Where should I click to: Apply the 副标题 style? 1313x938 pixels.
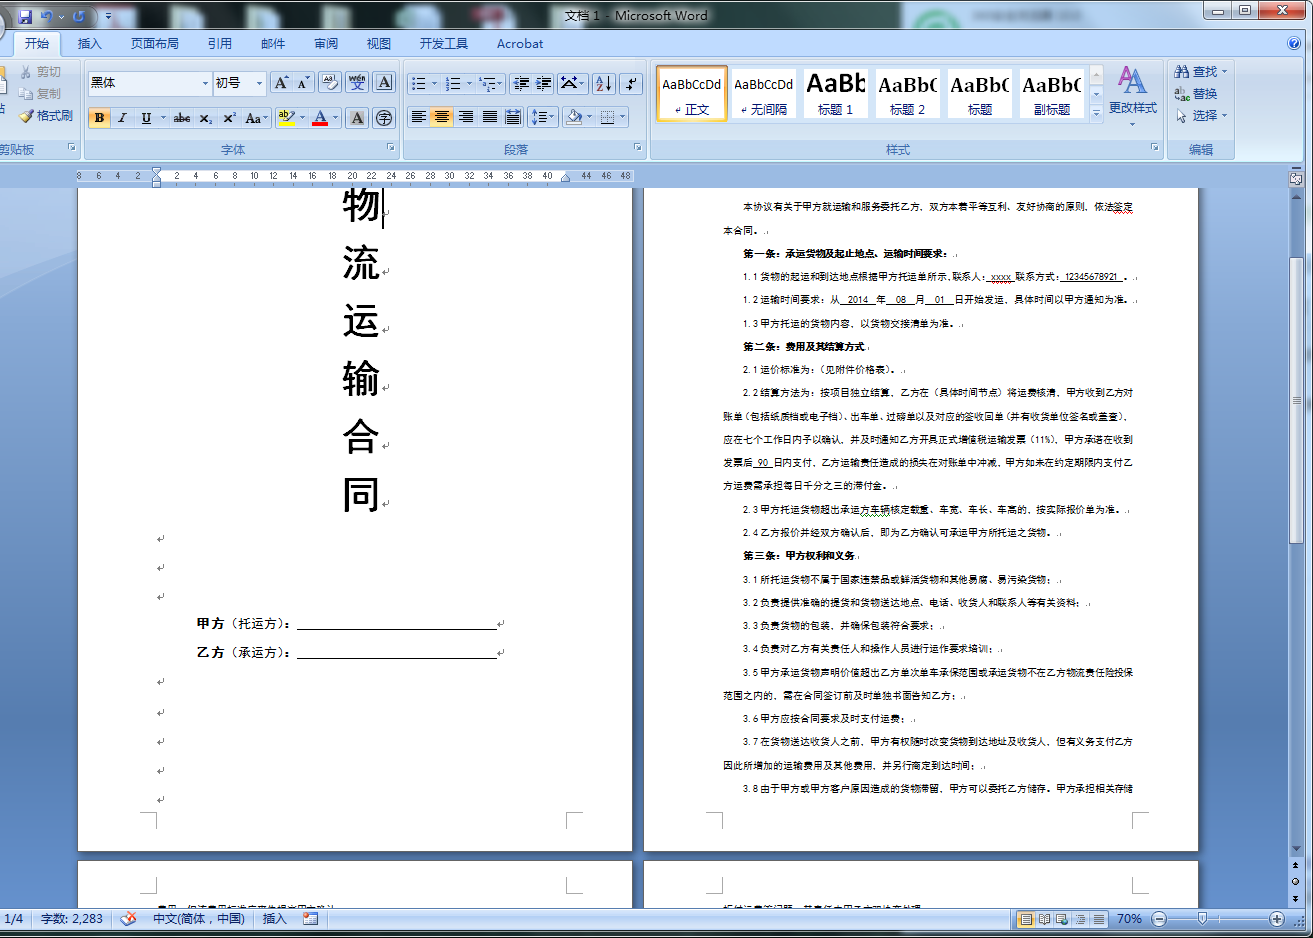click(x=1052, y=94)
